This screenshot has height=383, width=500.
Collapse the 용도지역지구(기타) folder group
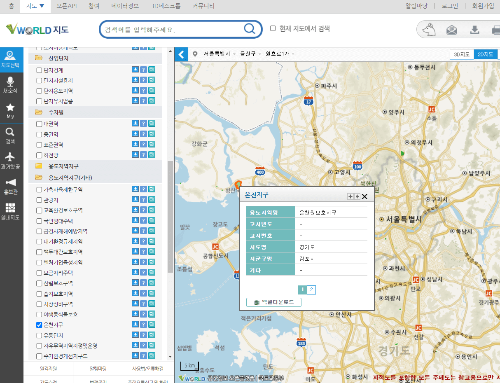pos(39,177)
